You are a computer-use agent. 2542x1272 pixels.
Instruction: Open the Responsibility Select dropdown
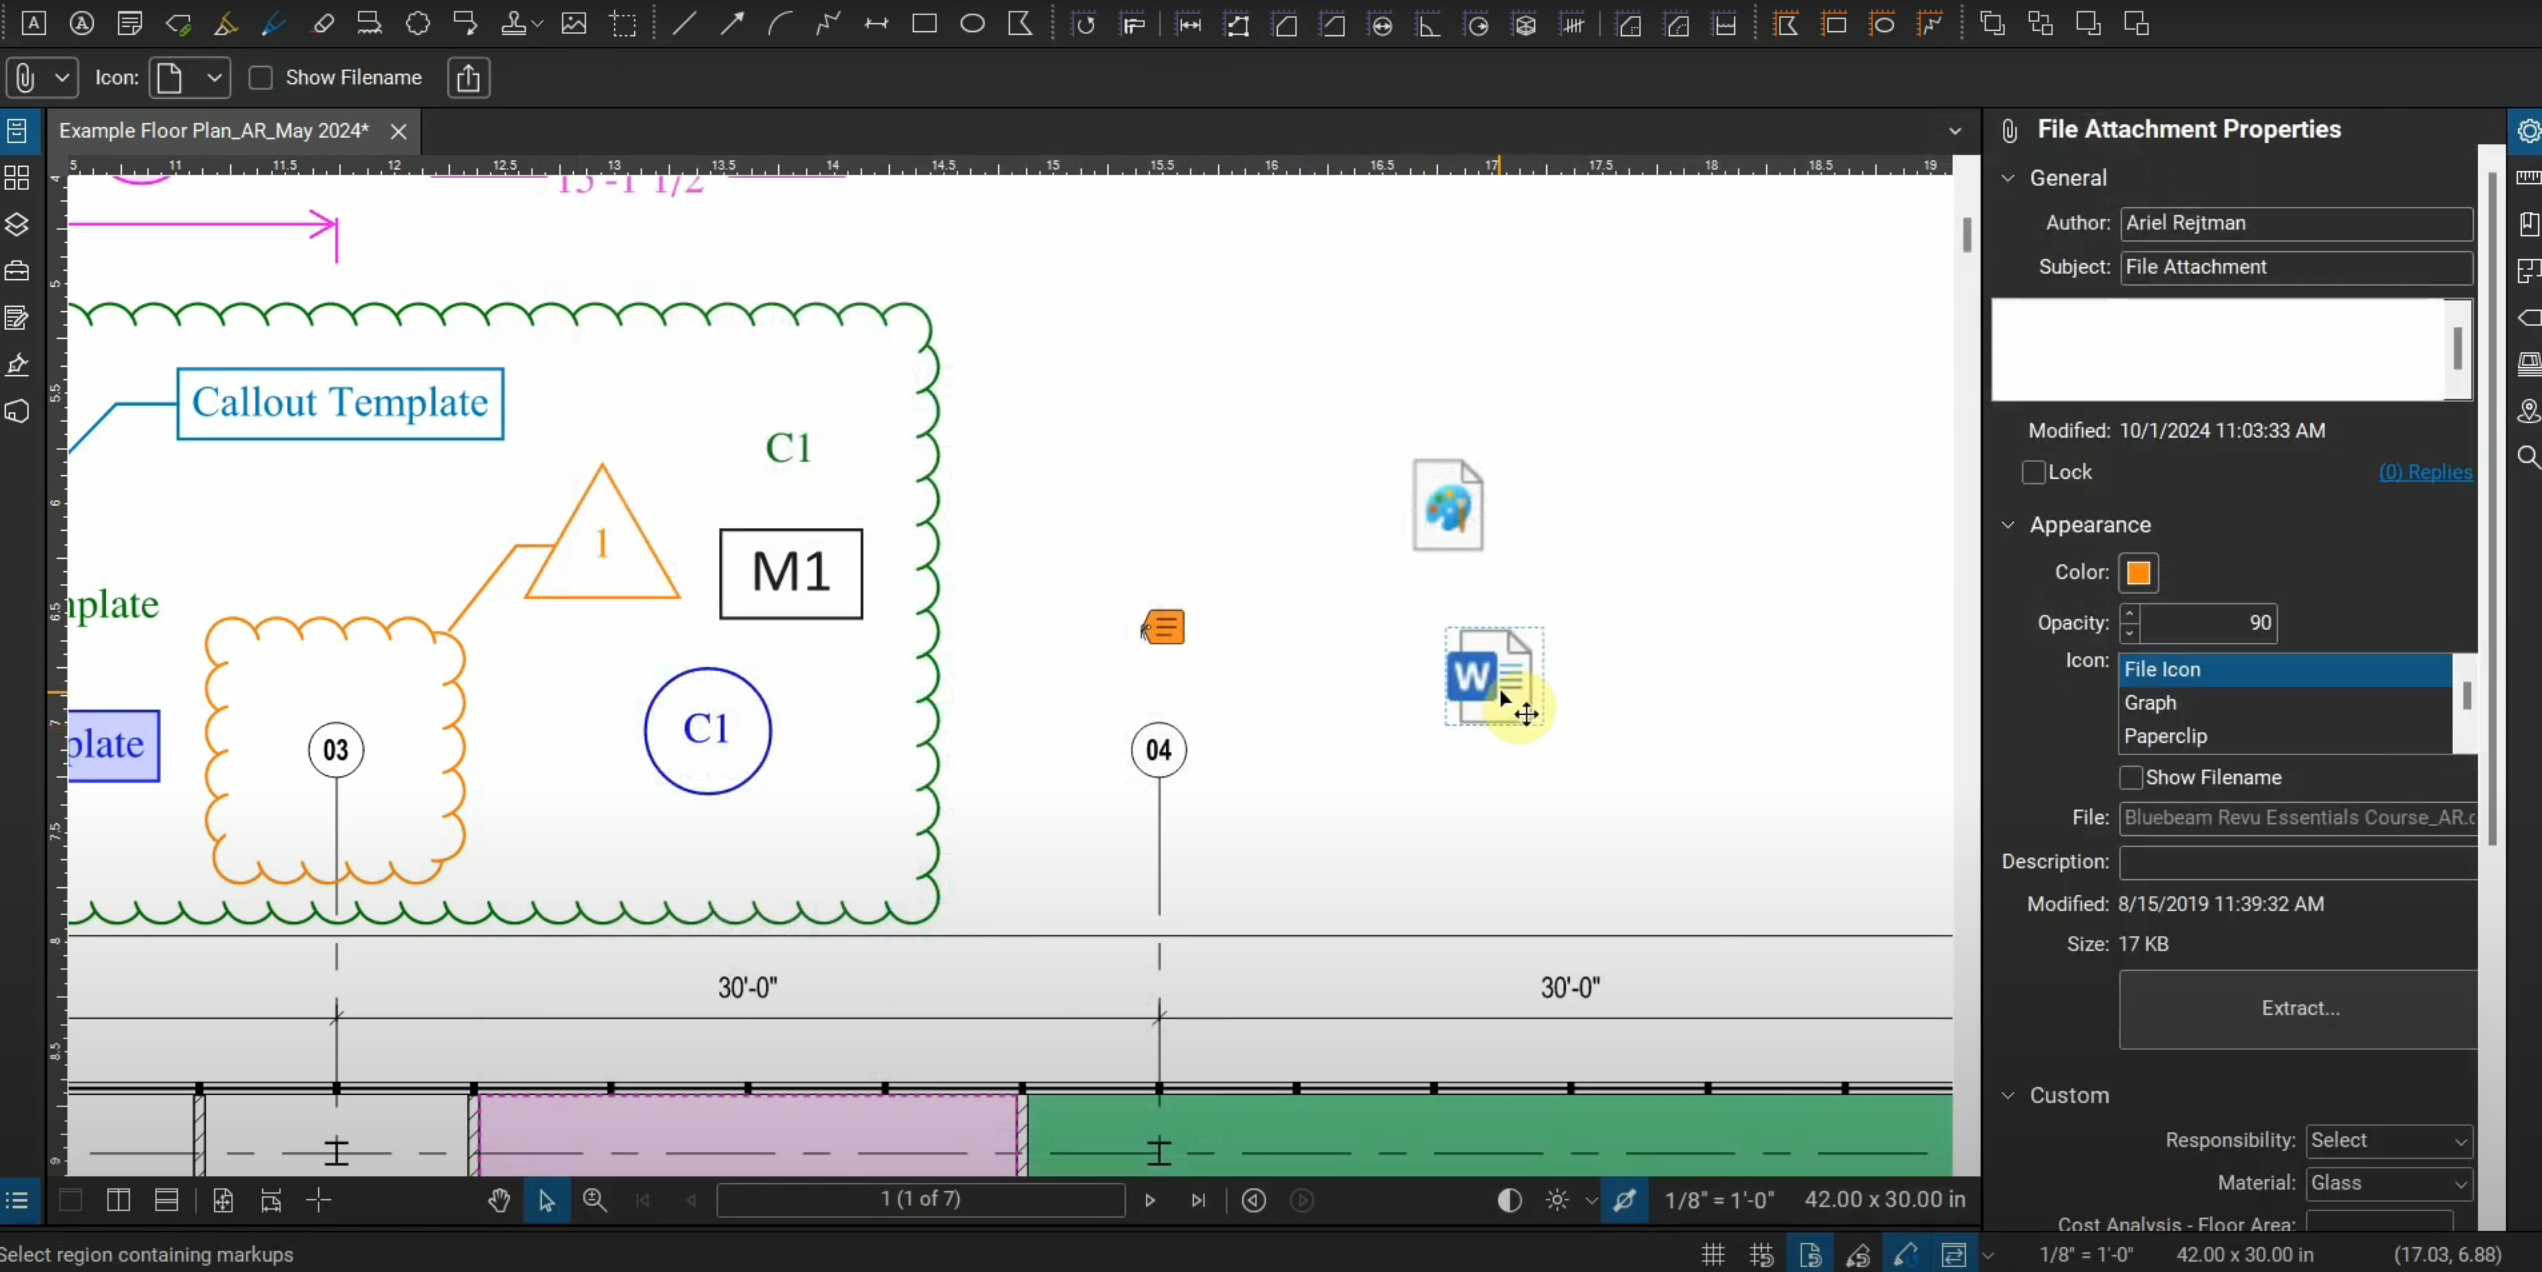tap(2389, 1140)
